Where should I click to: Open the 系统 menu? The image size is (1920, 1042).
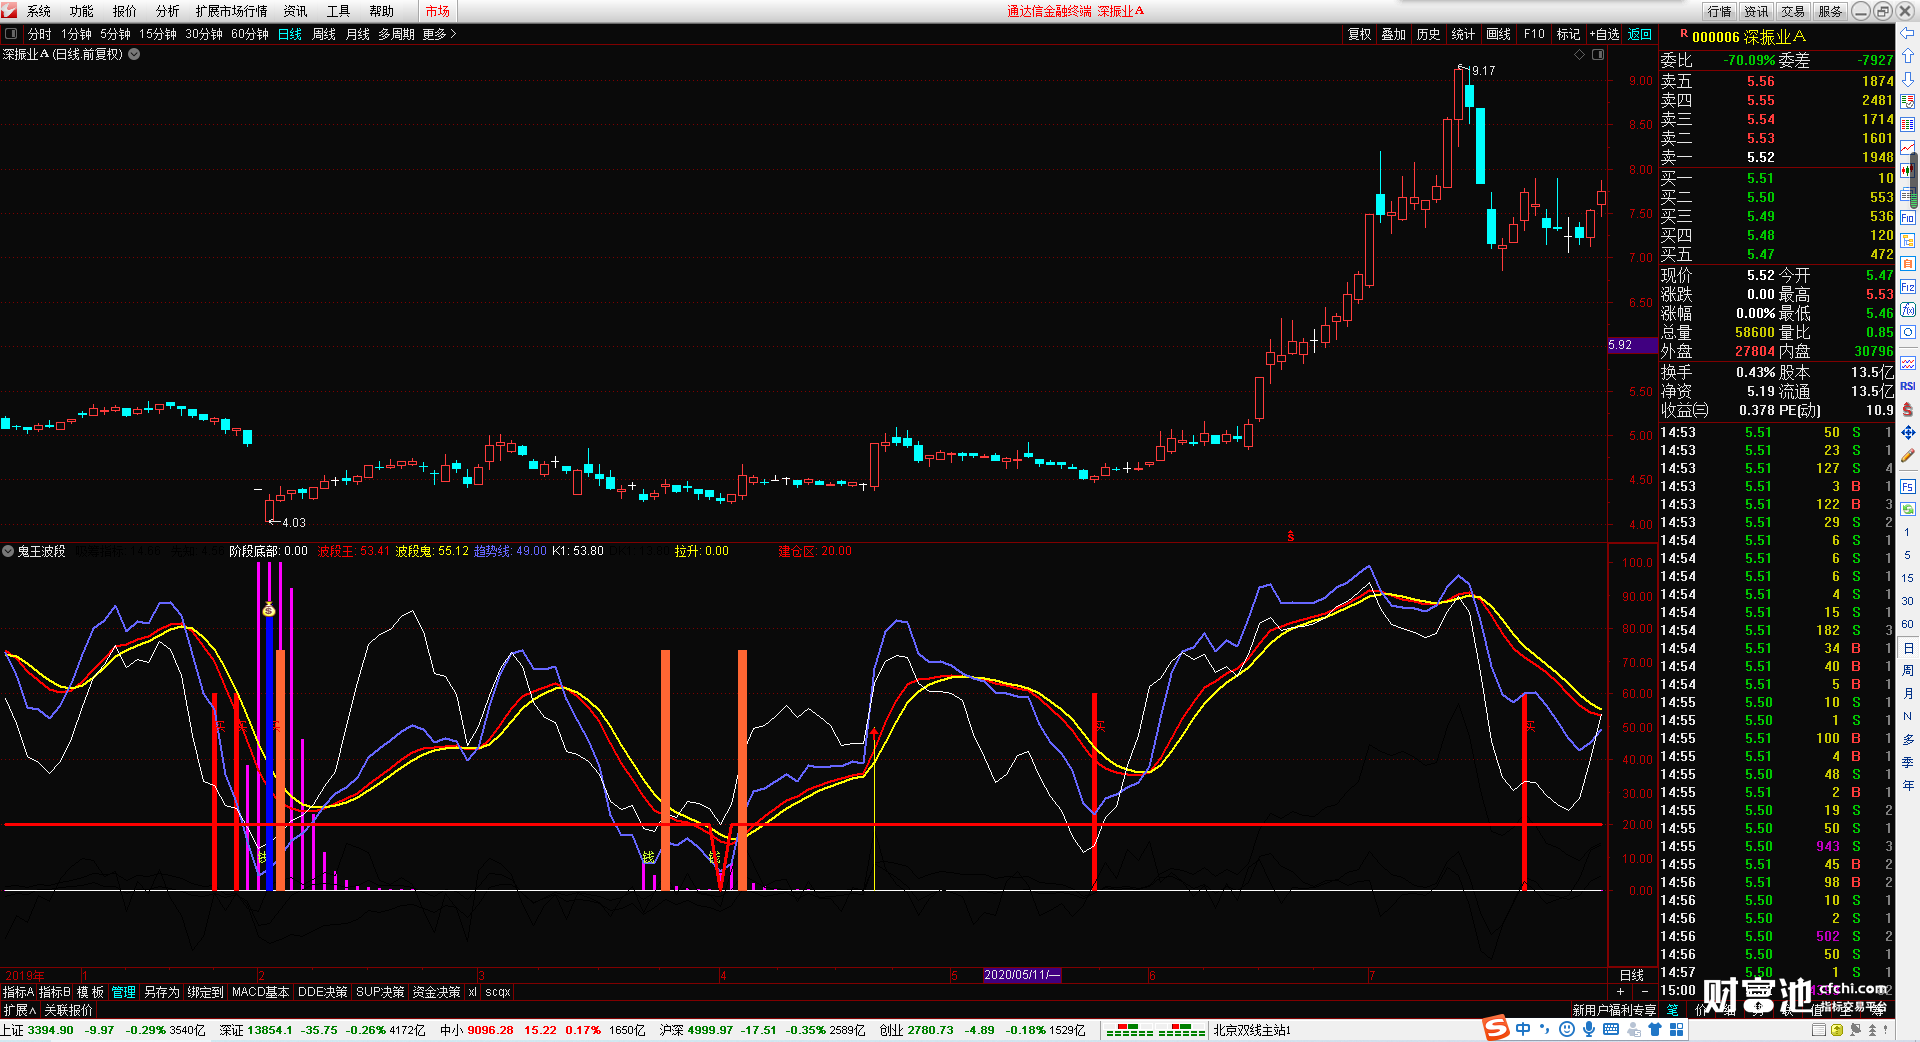(x=39, y=11)
